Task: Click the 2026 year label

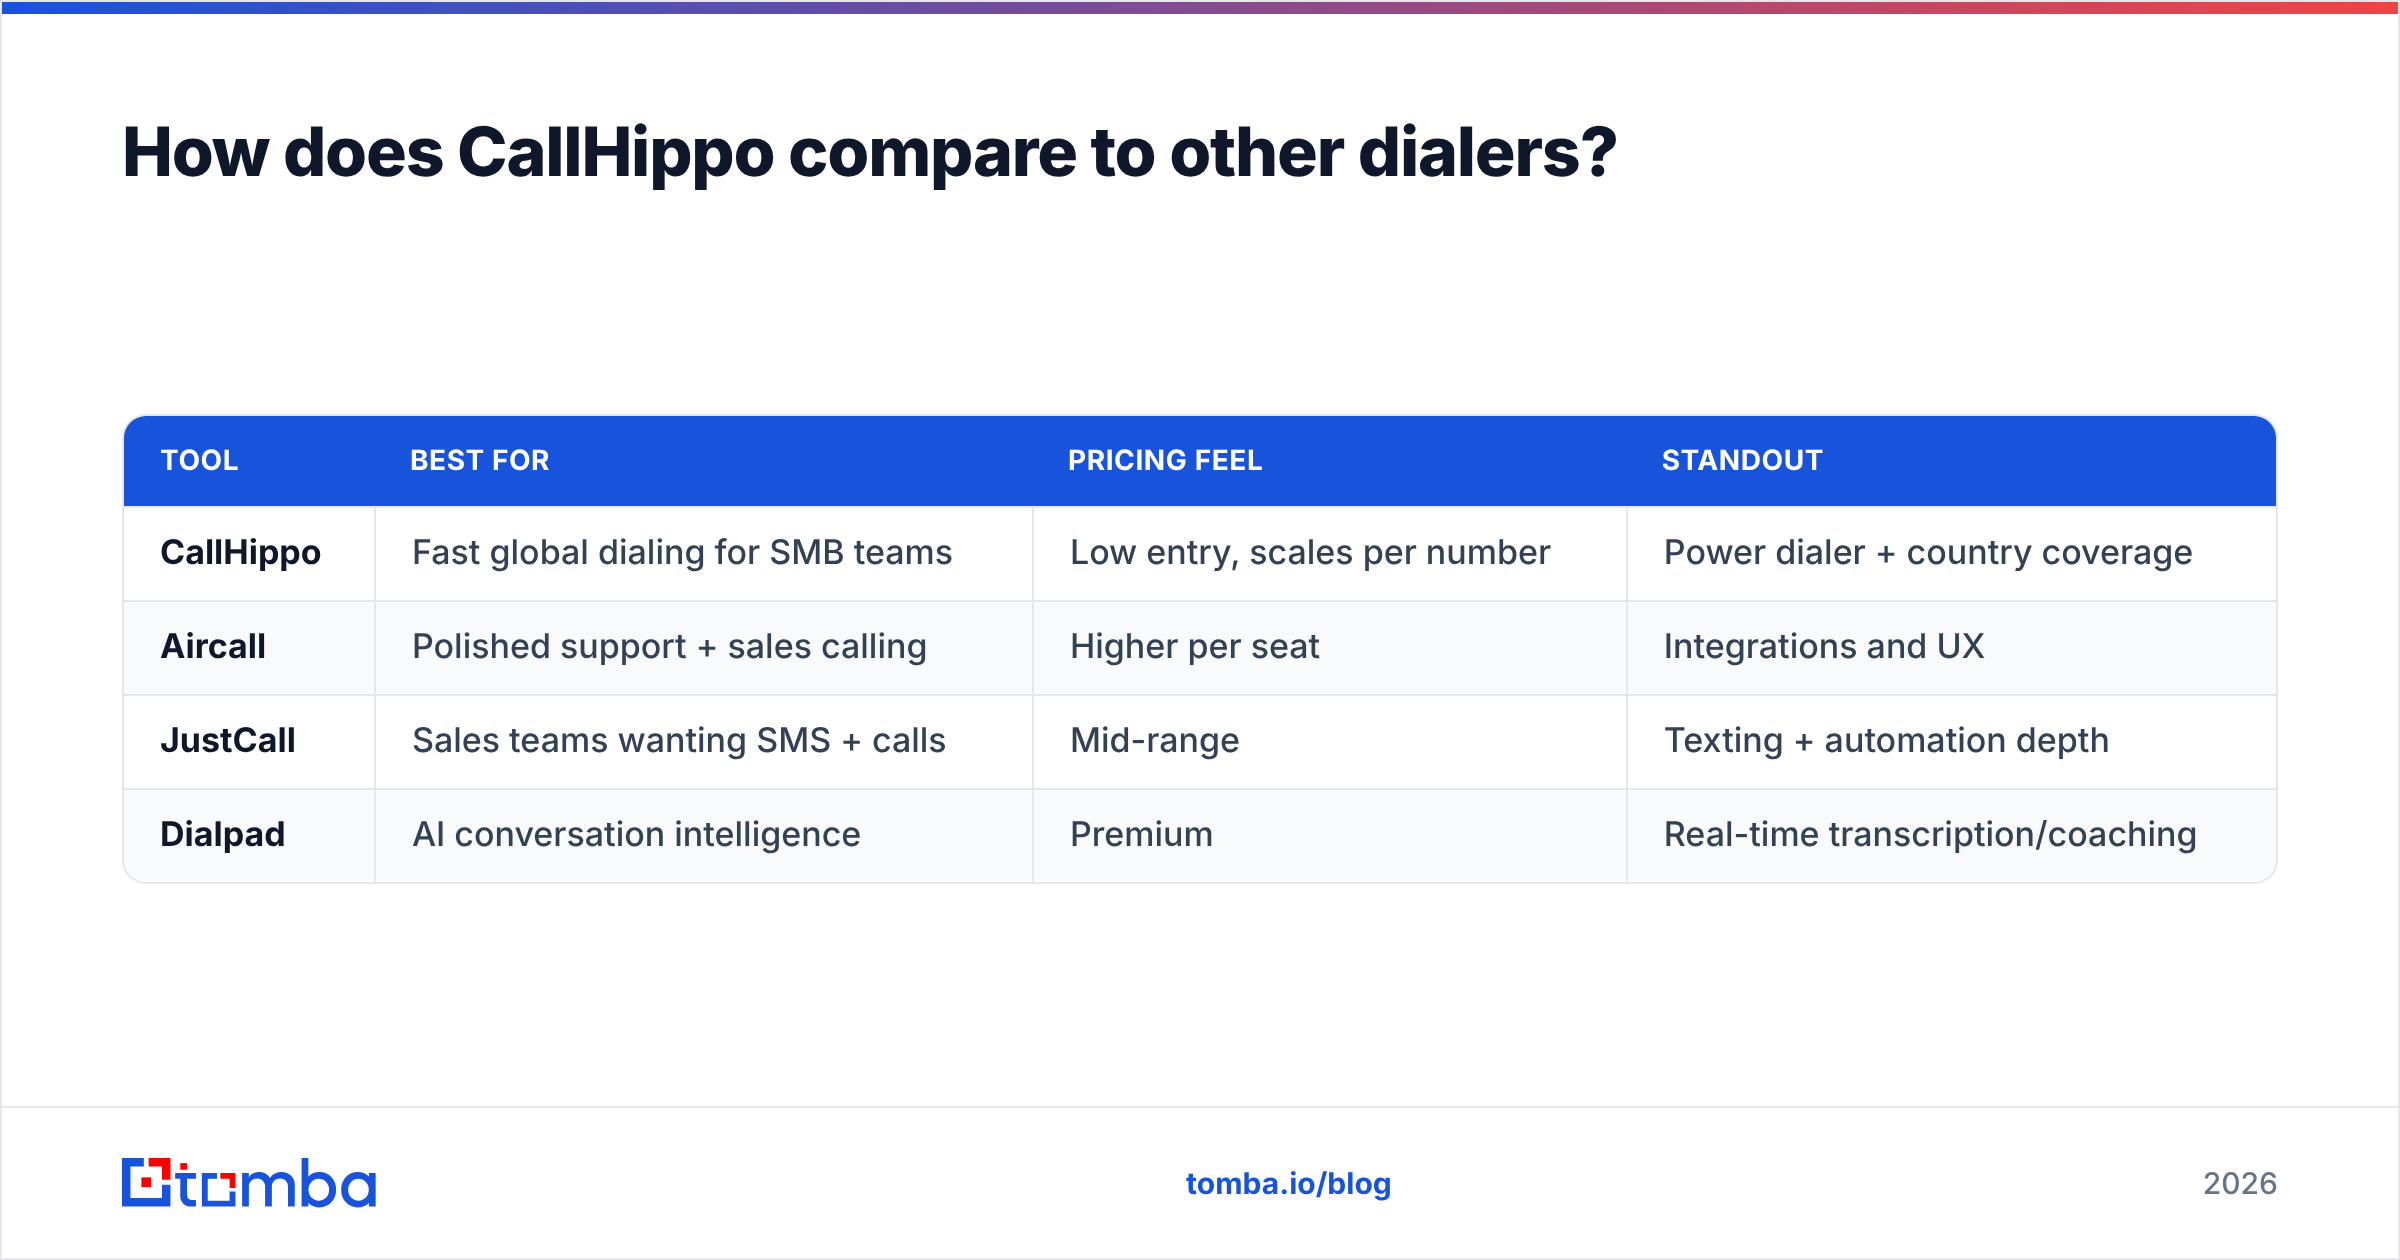Action: click(2240, 1184)
